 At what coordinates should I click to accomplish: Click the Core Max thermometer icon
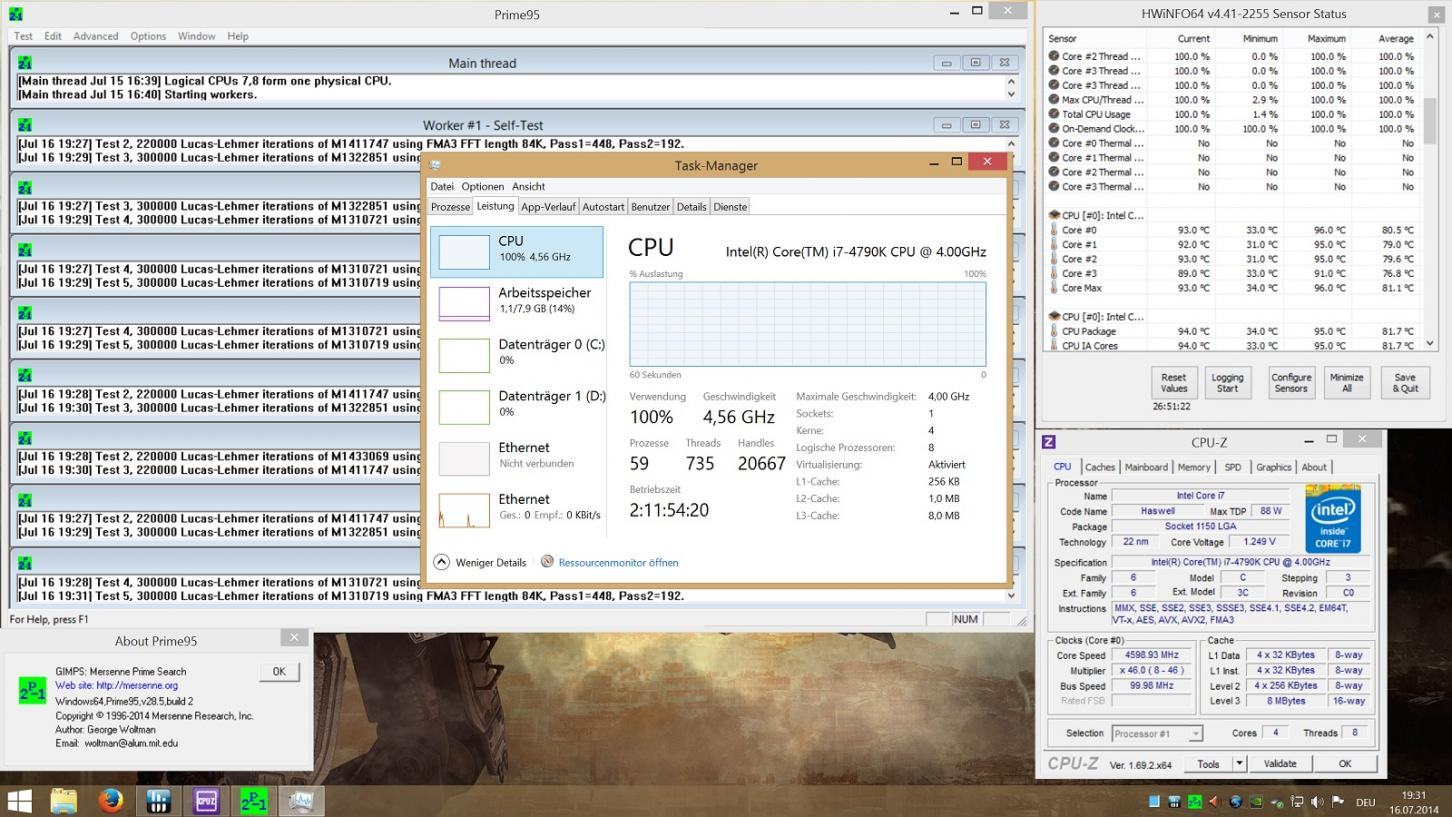[1054, 288]
